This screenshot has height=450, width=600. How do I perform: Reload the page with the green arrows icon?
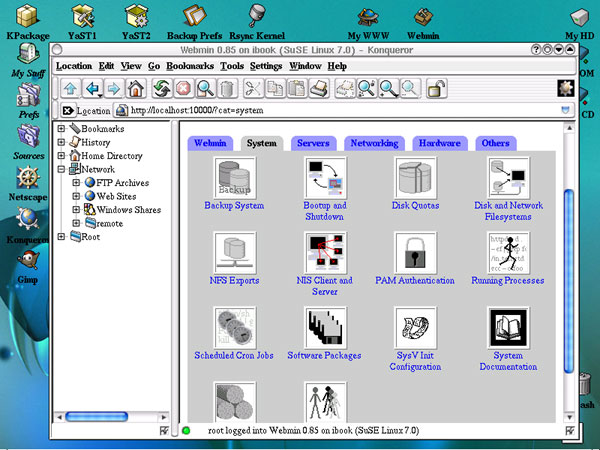pyautogui.click(x=162, y=89)
